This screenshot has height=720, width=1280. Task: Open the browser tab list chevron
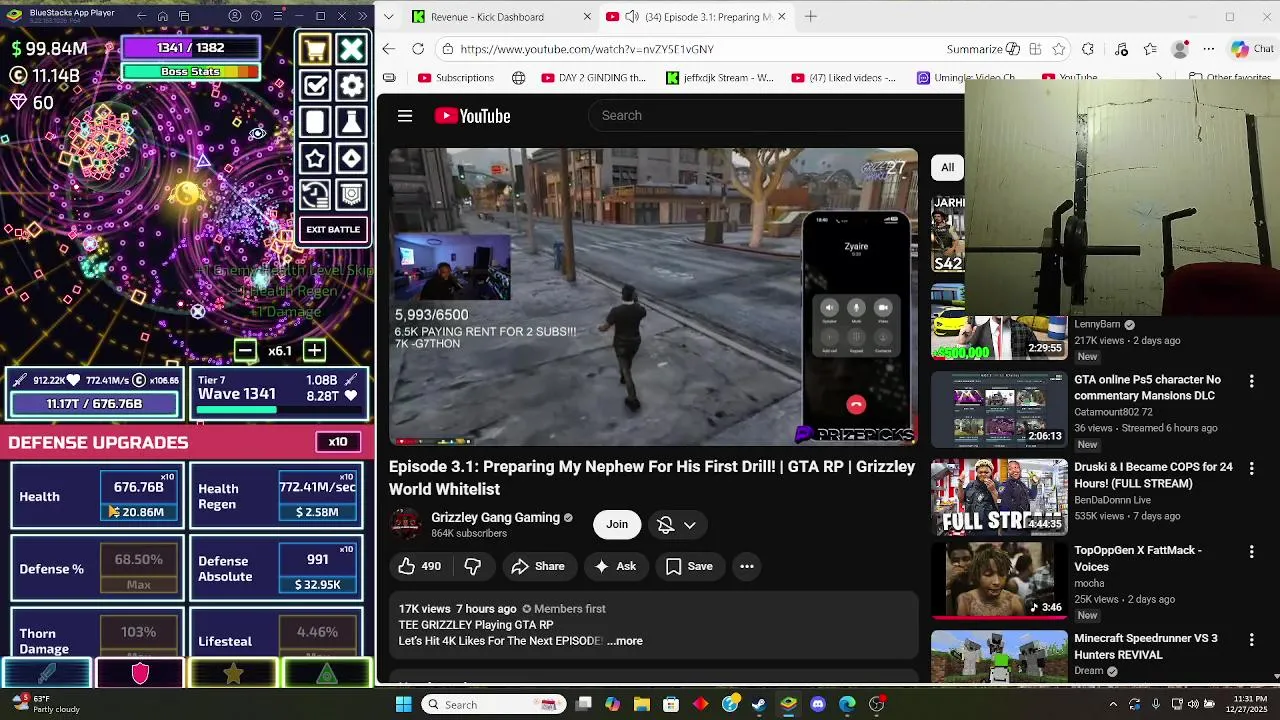click(x=388, y=17)
